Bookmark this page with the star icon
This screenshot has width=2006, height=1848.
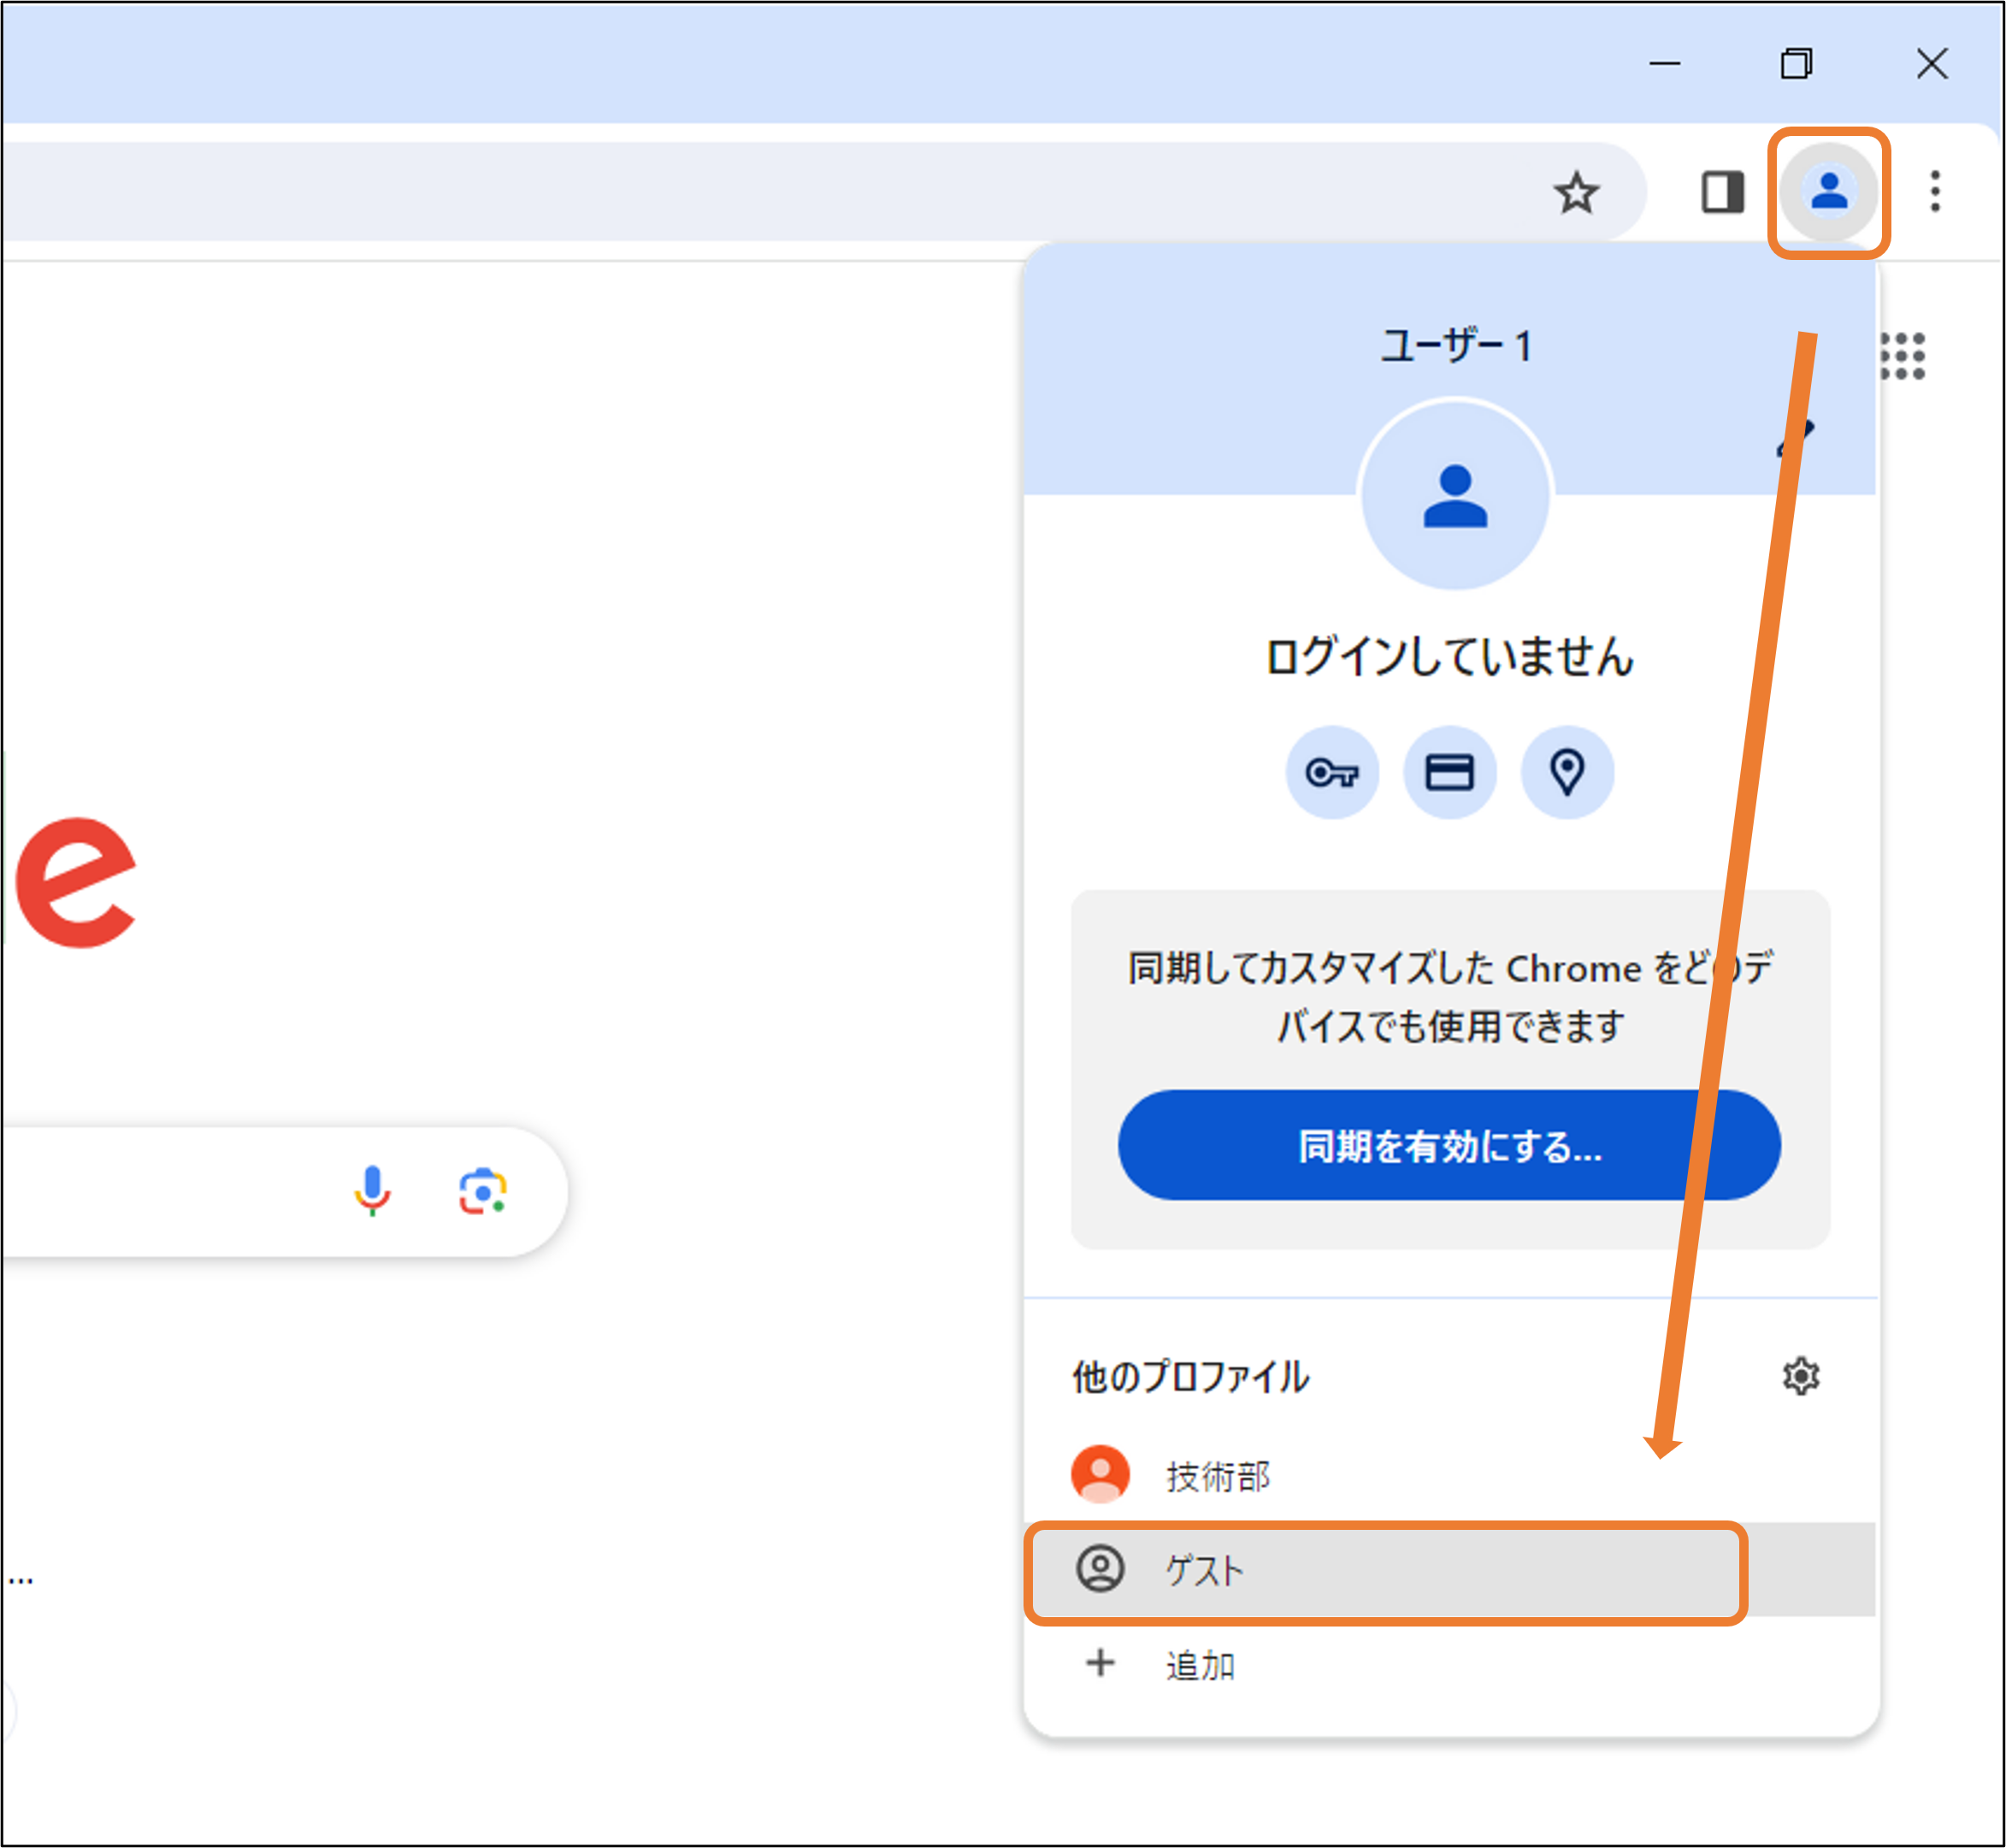pyautogui.click(x=1576, y=192)
